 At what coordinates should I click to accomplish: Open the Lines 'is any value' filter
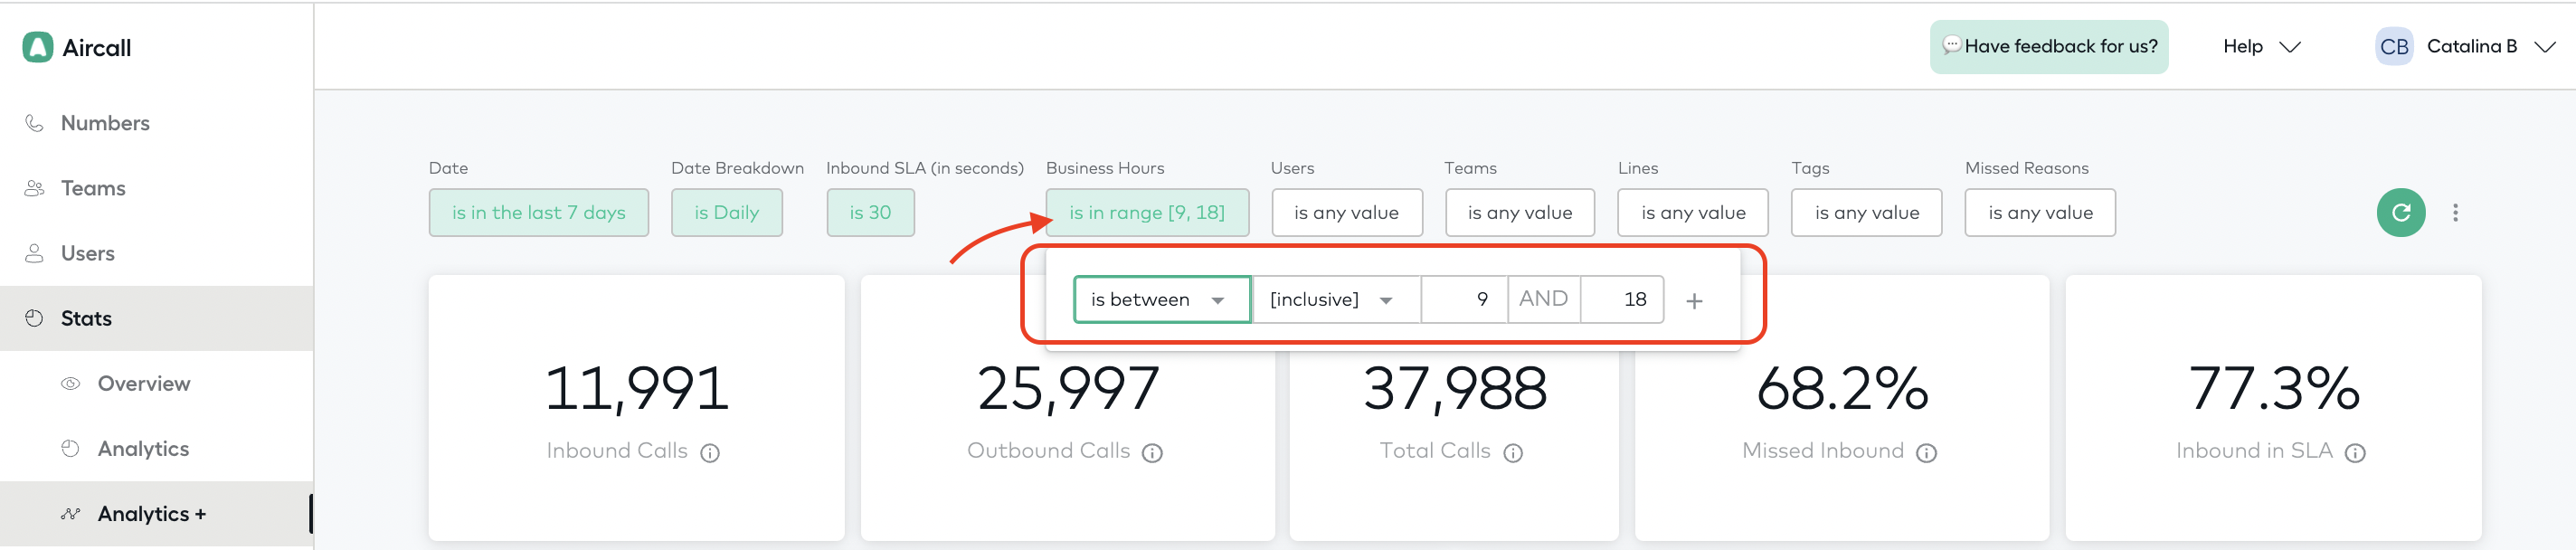[x=1692, y=212]
